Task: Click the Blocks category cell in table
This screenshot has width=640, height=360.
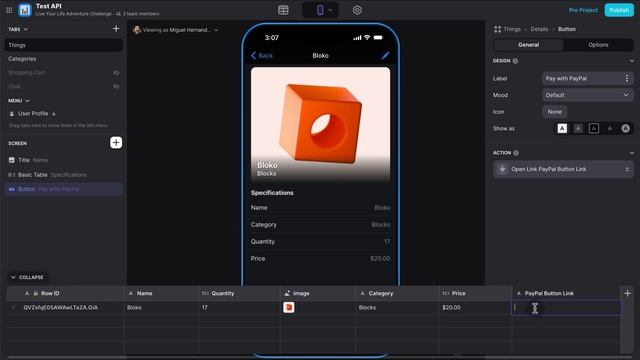Action: coord(397,308)
